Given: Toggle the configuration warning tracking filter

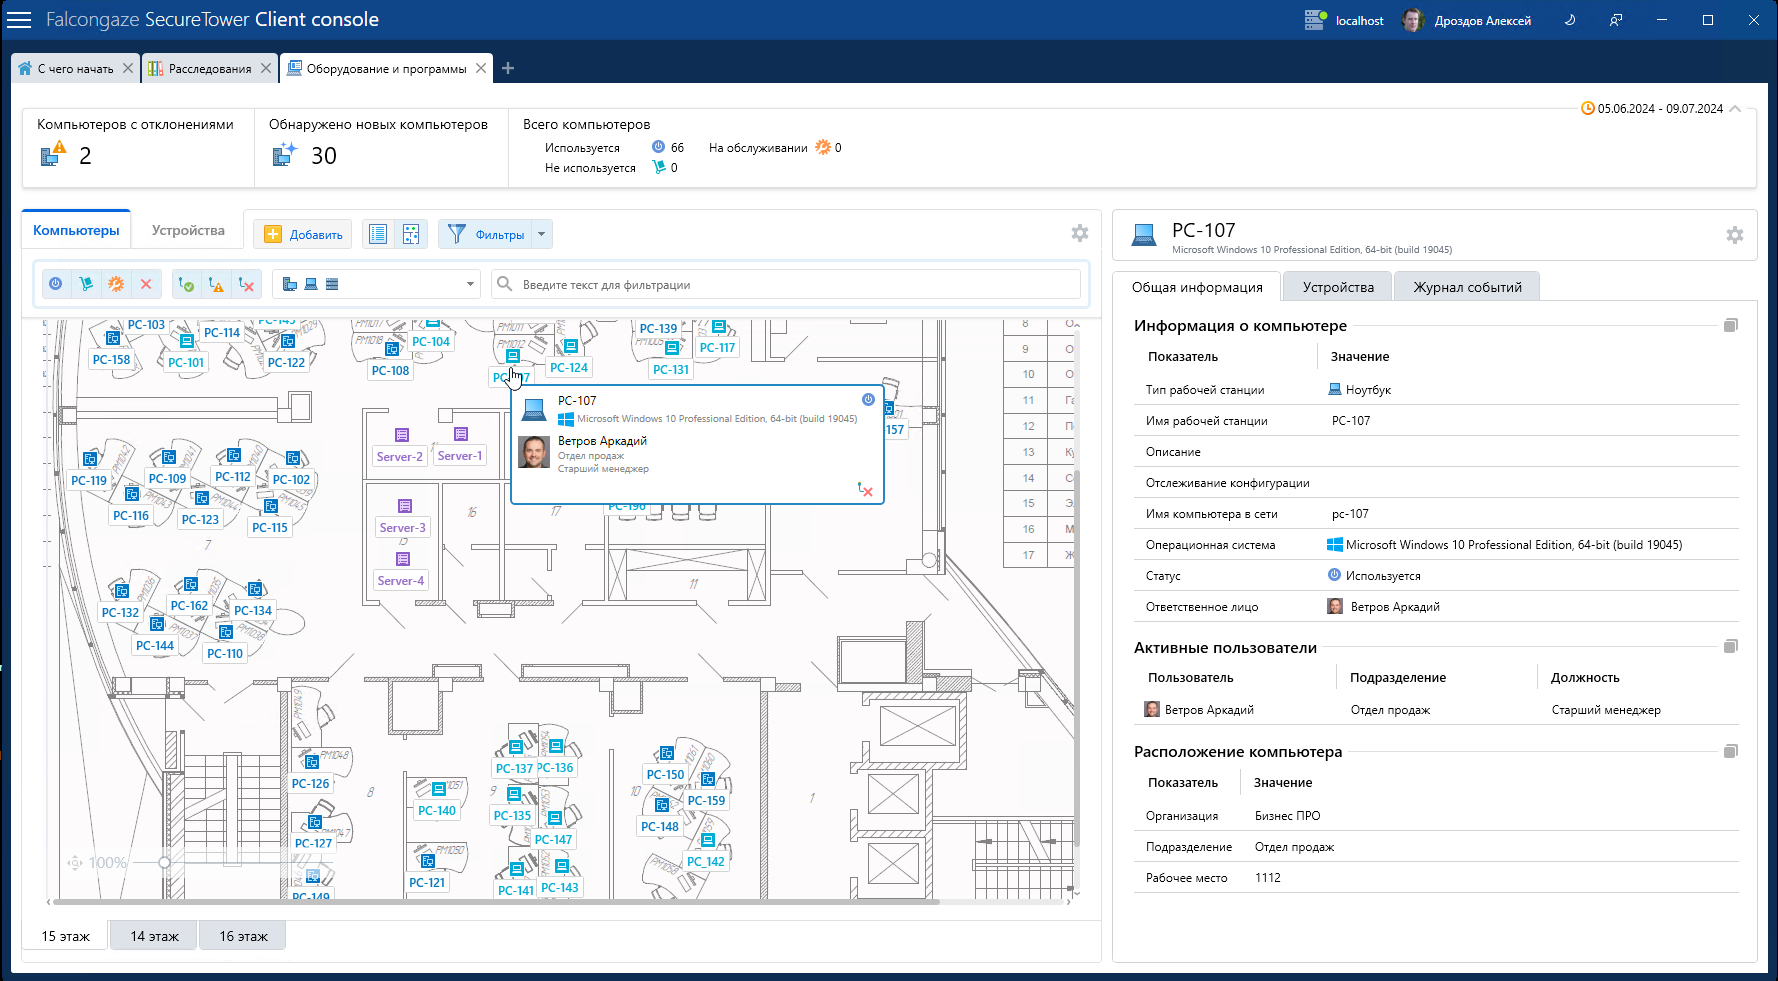Looking at the screenshot, I should (x=216, y=285).
